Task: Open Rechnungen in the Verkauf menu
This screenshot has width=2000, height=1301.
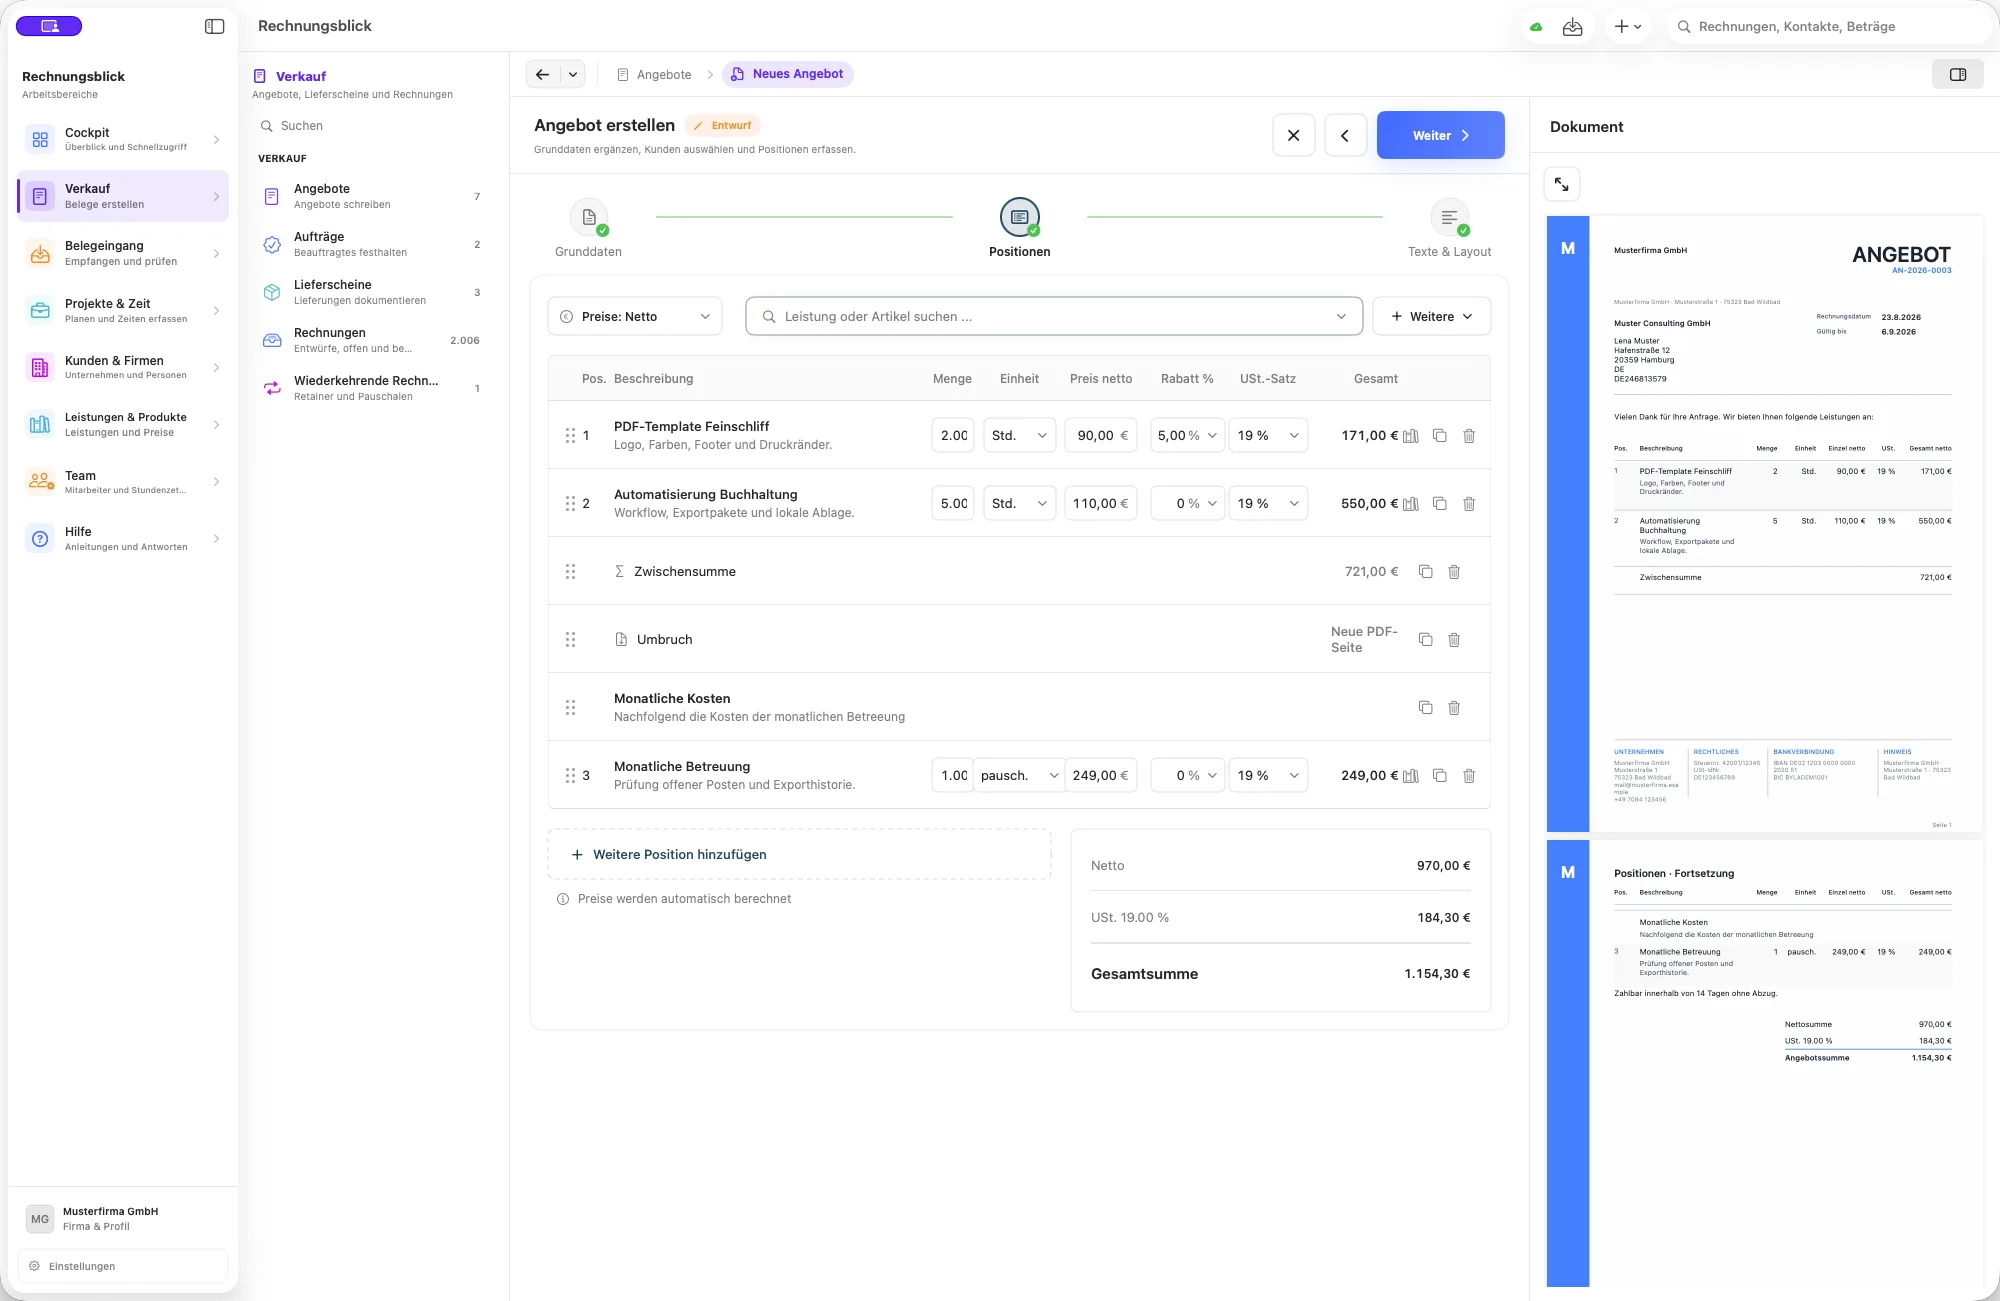Action: pyautogui.click(x=372, y=340)
